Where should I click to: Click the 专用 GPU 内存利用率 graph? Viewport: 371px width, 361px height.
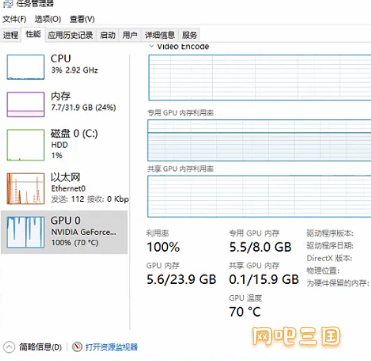(x=259, y=140)
